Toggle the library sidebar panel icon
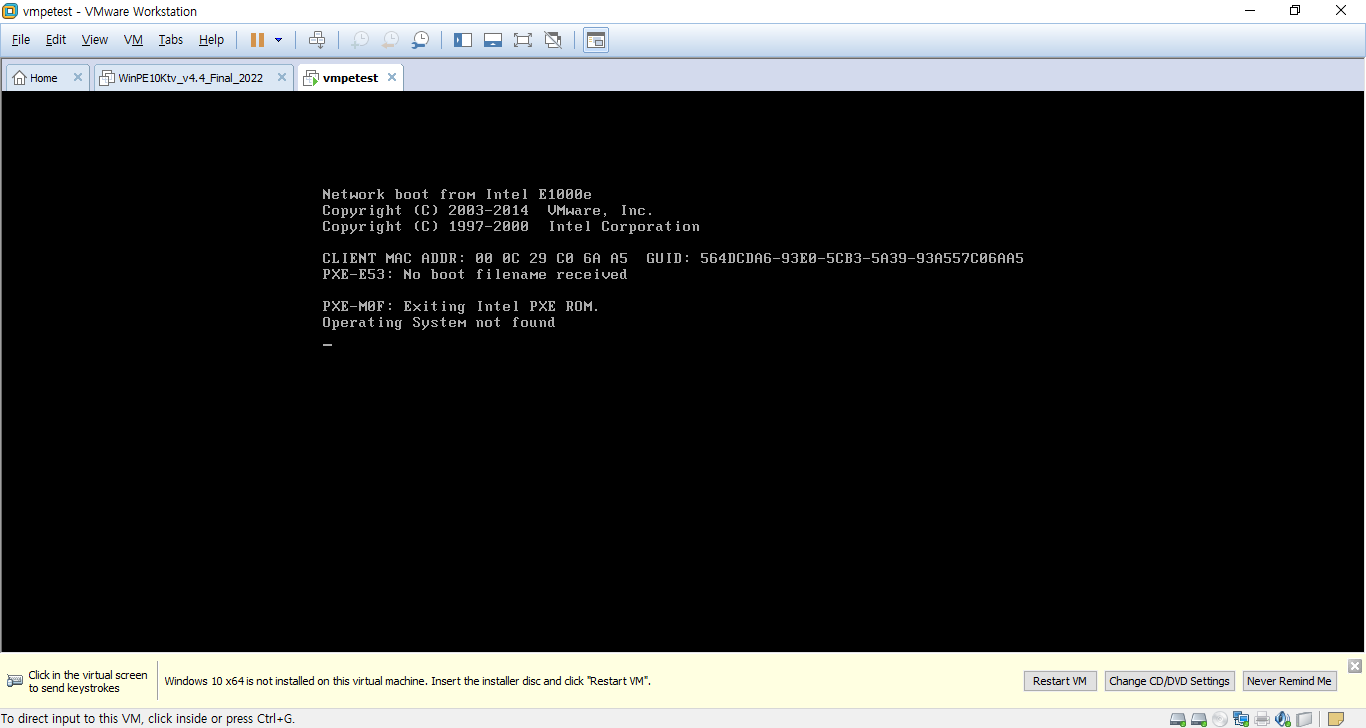Viewport: 1366px width, 728px height. pyautogui.click(x=463, y=40)
